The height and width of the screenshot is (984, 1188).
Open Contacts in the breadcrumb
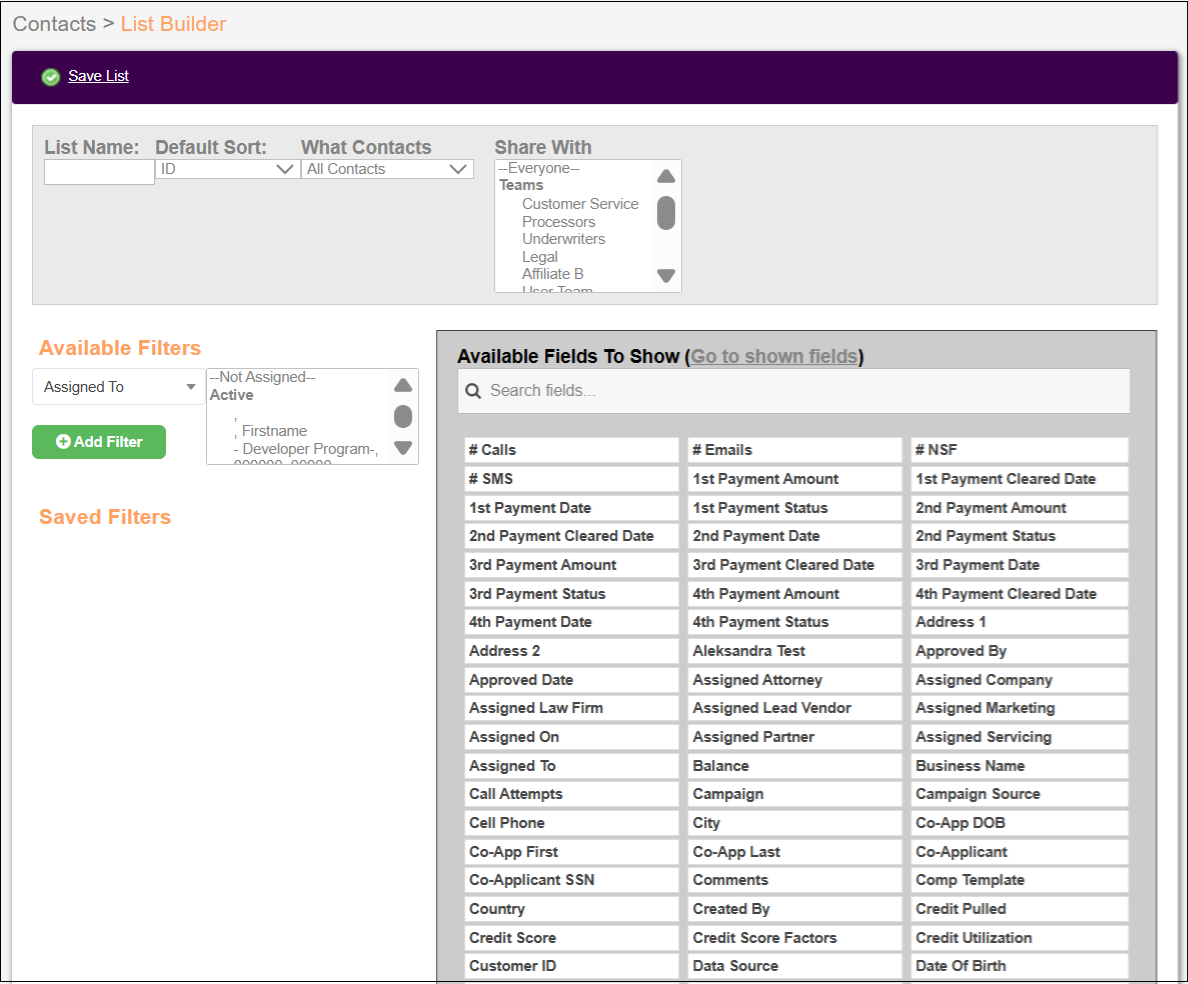pyautogui.click(x=55, y=23)
